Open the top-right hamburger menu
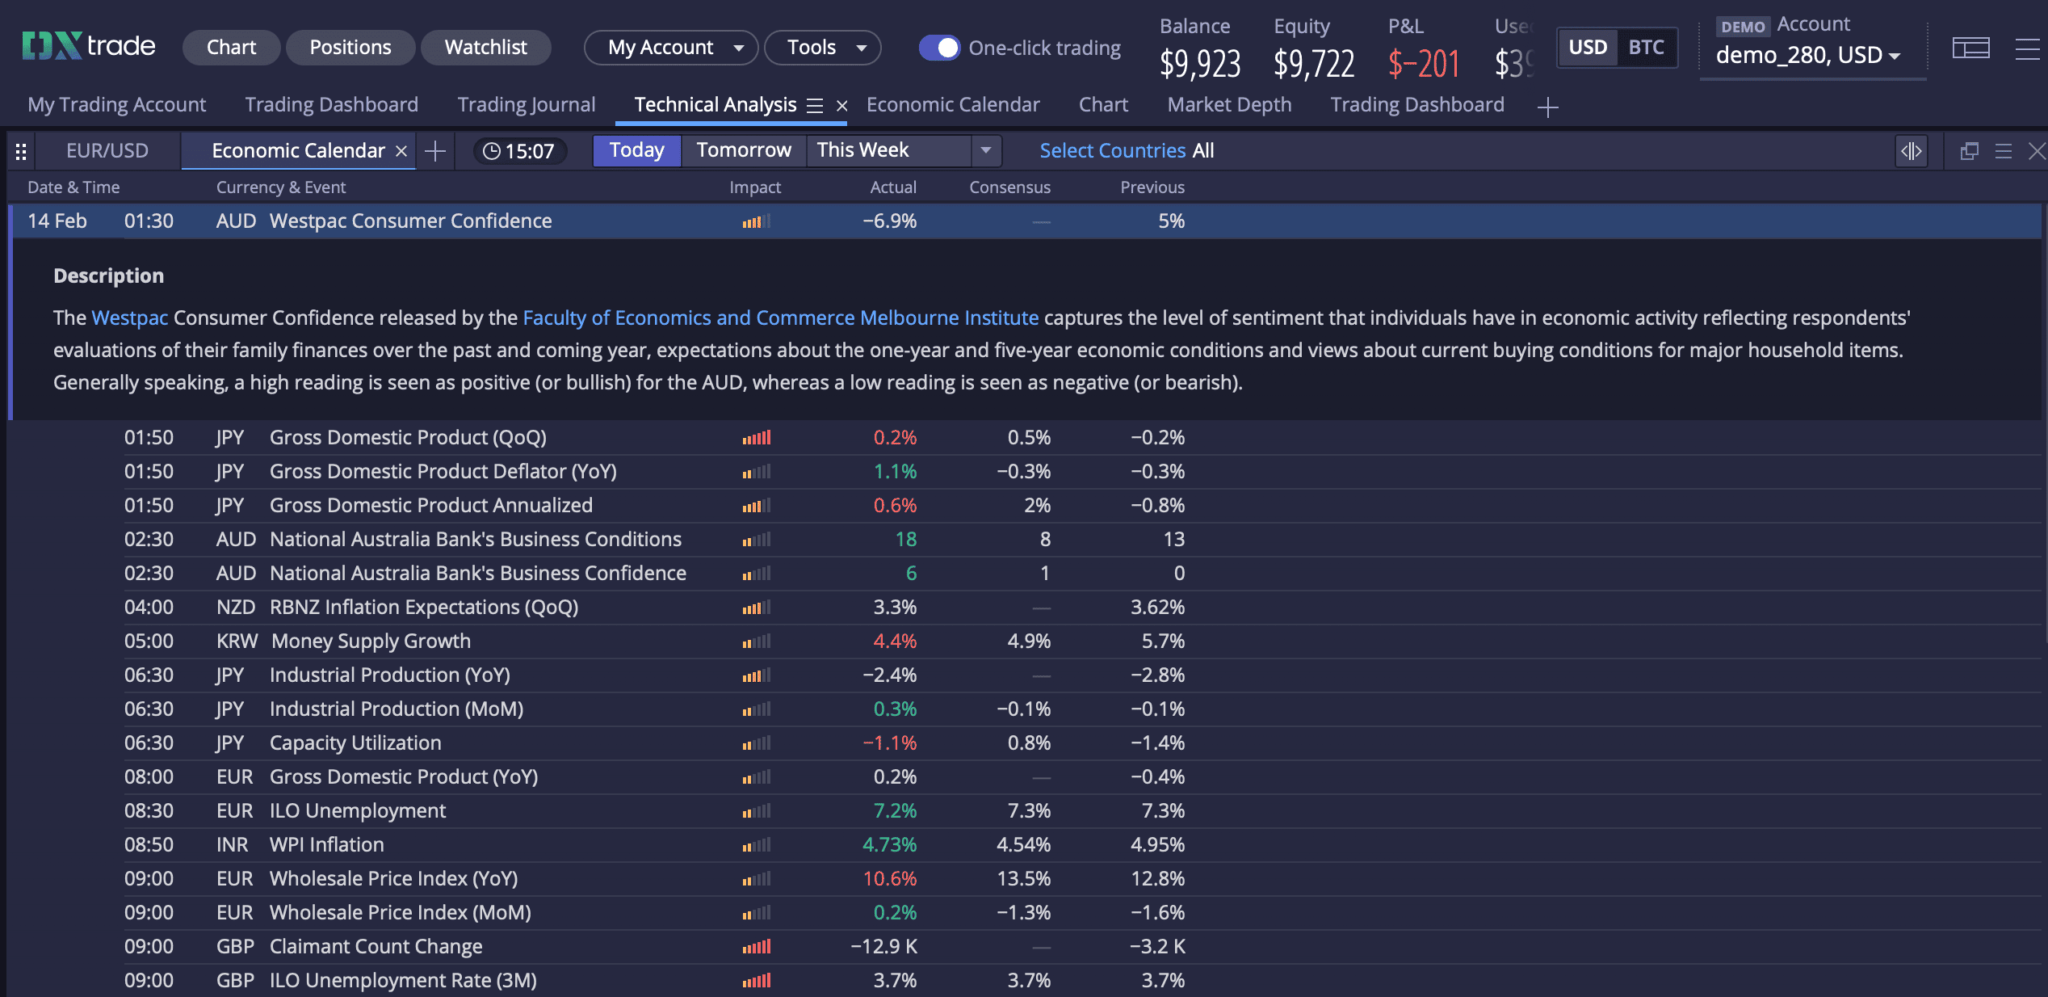The height and width of the screenshot is (997, 2048). point(2030,49)
